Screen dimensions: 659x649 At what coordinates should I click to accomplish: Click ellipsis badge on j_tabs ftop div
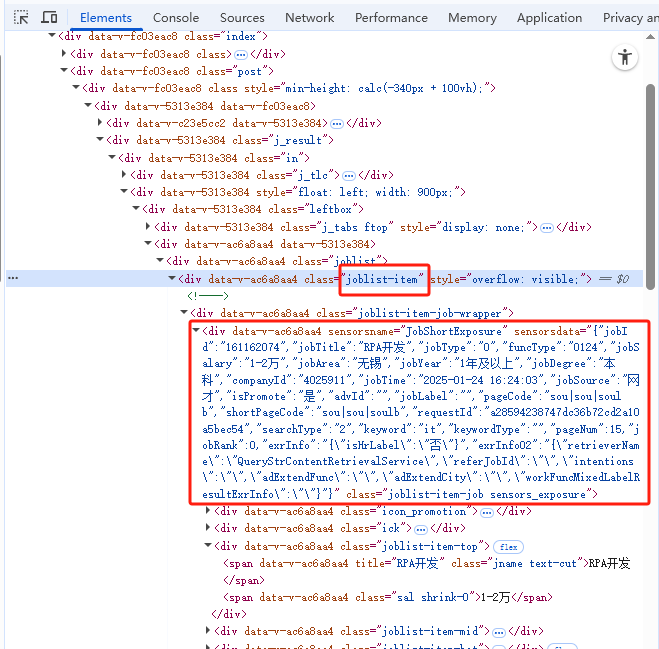pos(546,228)
